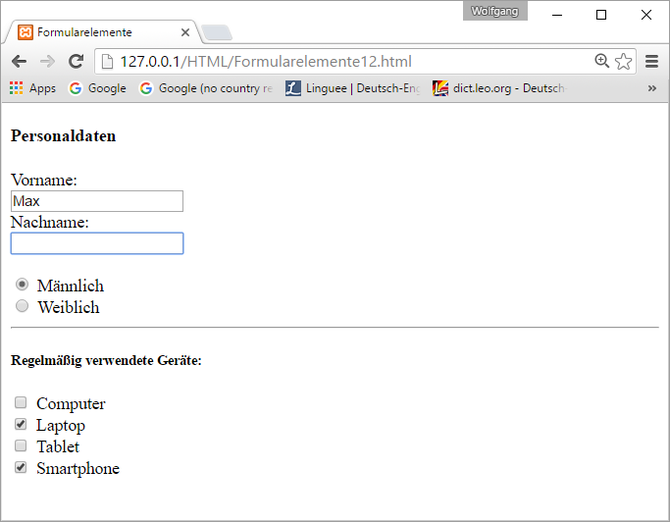This screenshot has height=522, width=670.
Task: Click the Regelmäßig verwendete Geräte heading
Action: tap(106, 361)
